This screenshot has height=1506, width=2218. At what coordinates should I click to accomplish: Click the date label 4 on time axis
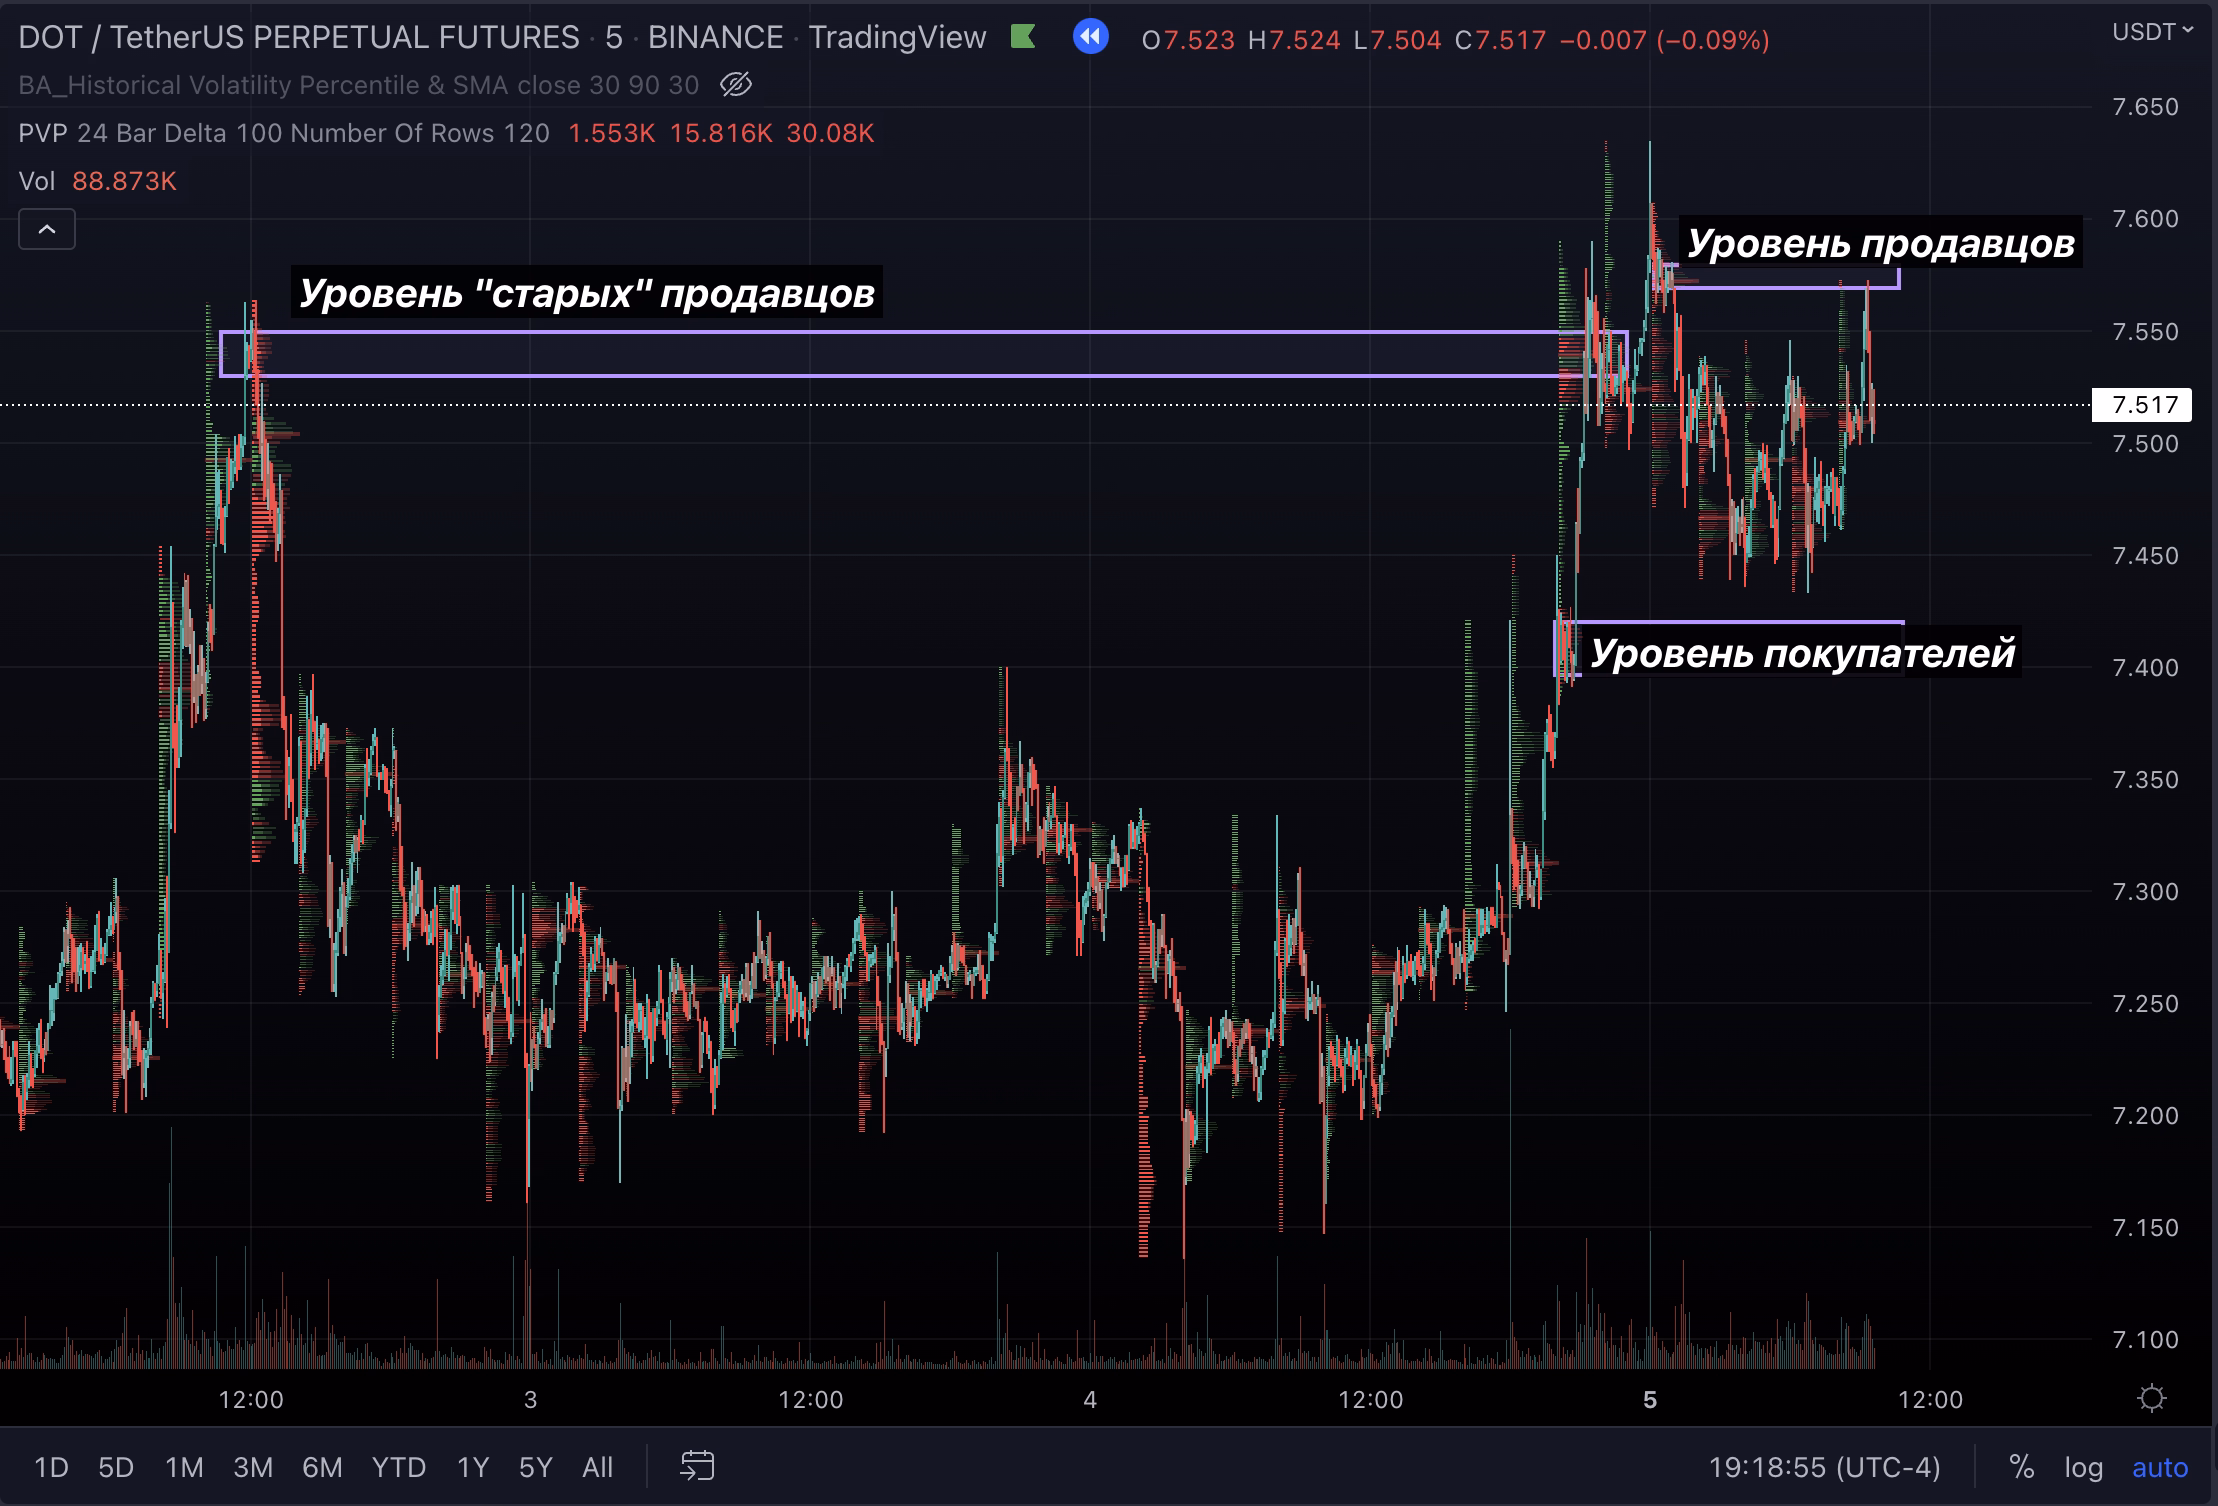1090,1399
